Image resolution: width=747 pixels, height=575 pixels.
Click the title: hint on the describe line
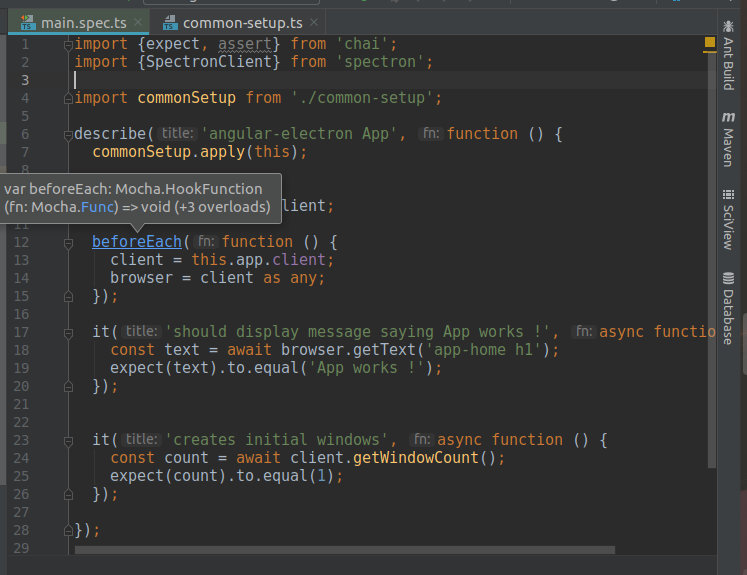(177, 133)
